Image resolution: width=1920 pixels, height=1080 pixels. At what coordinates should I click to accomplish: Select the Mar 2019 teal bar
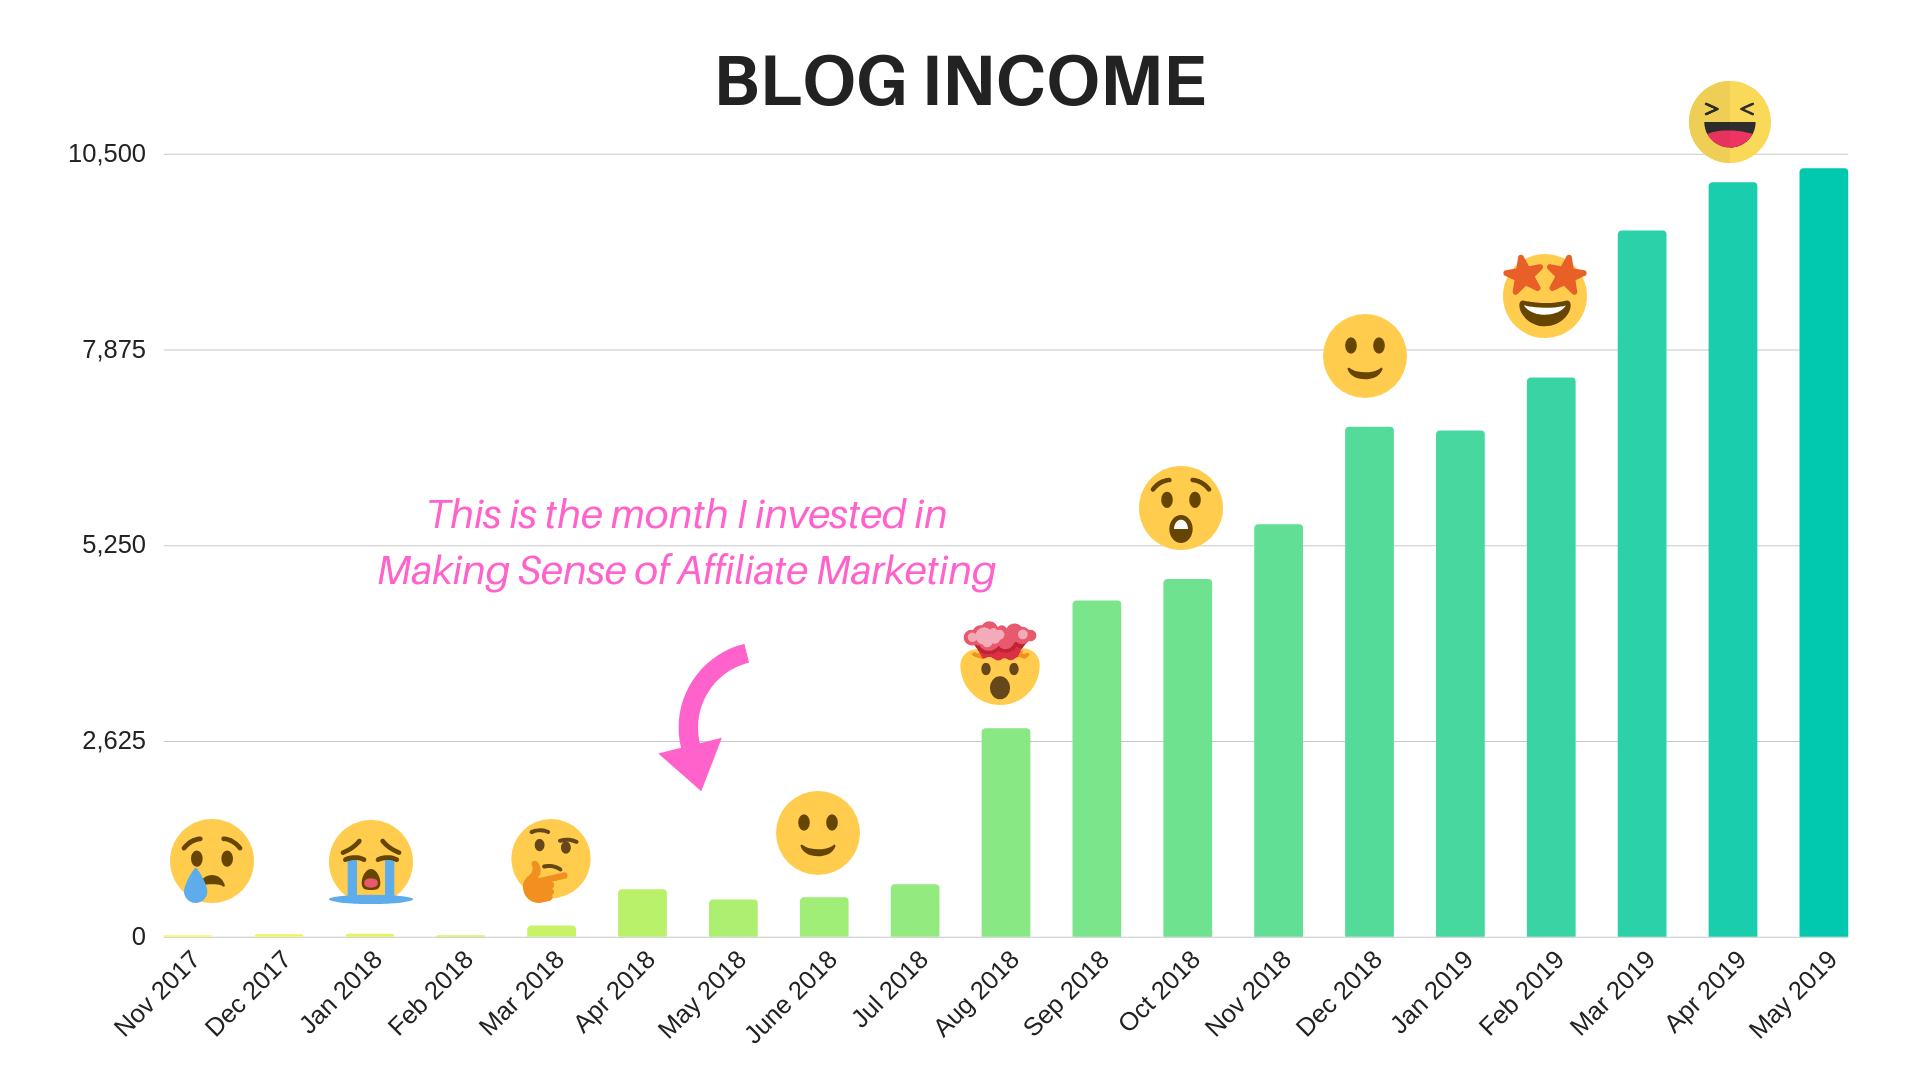coord(1642,584)
